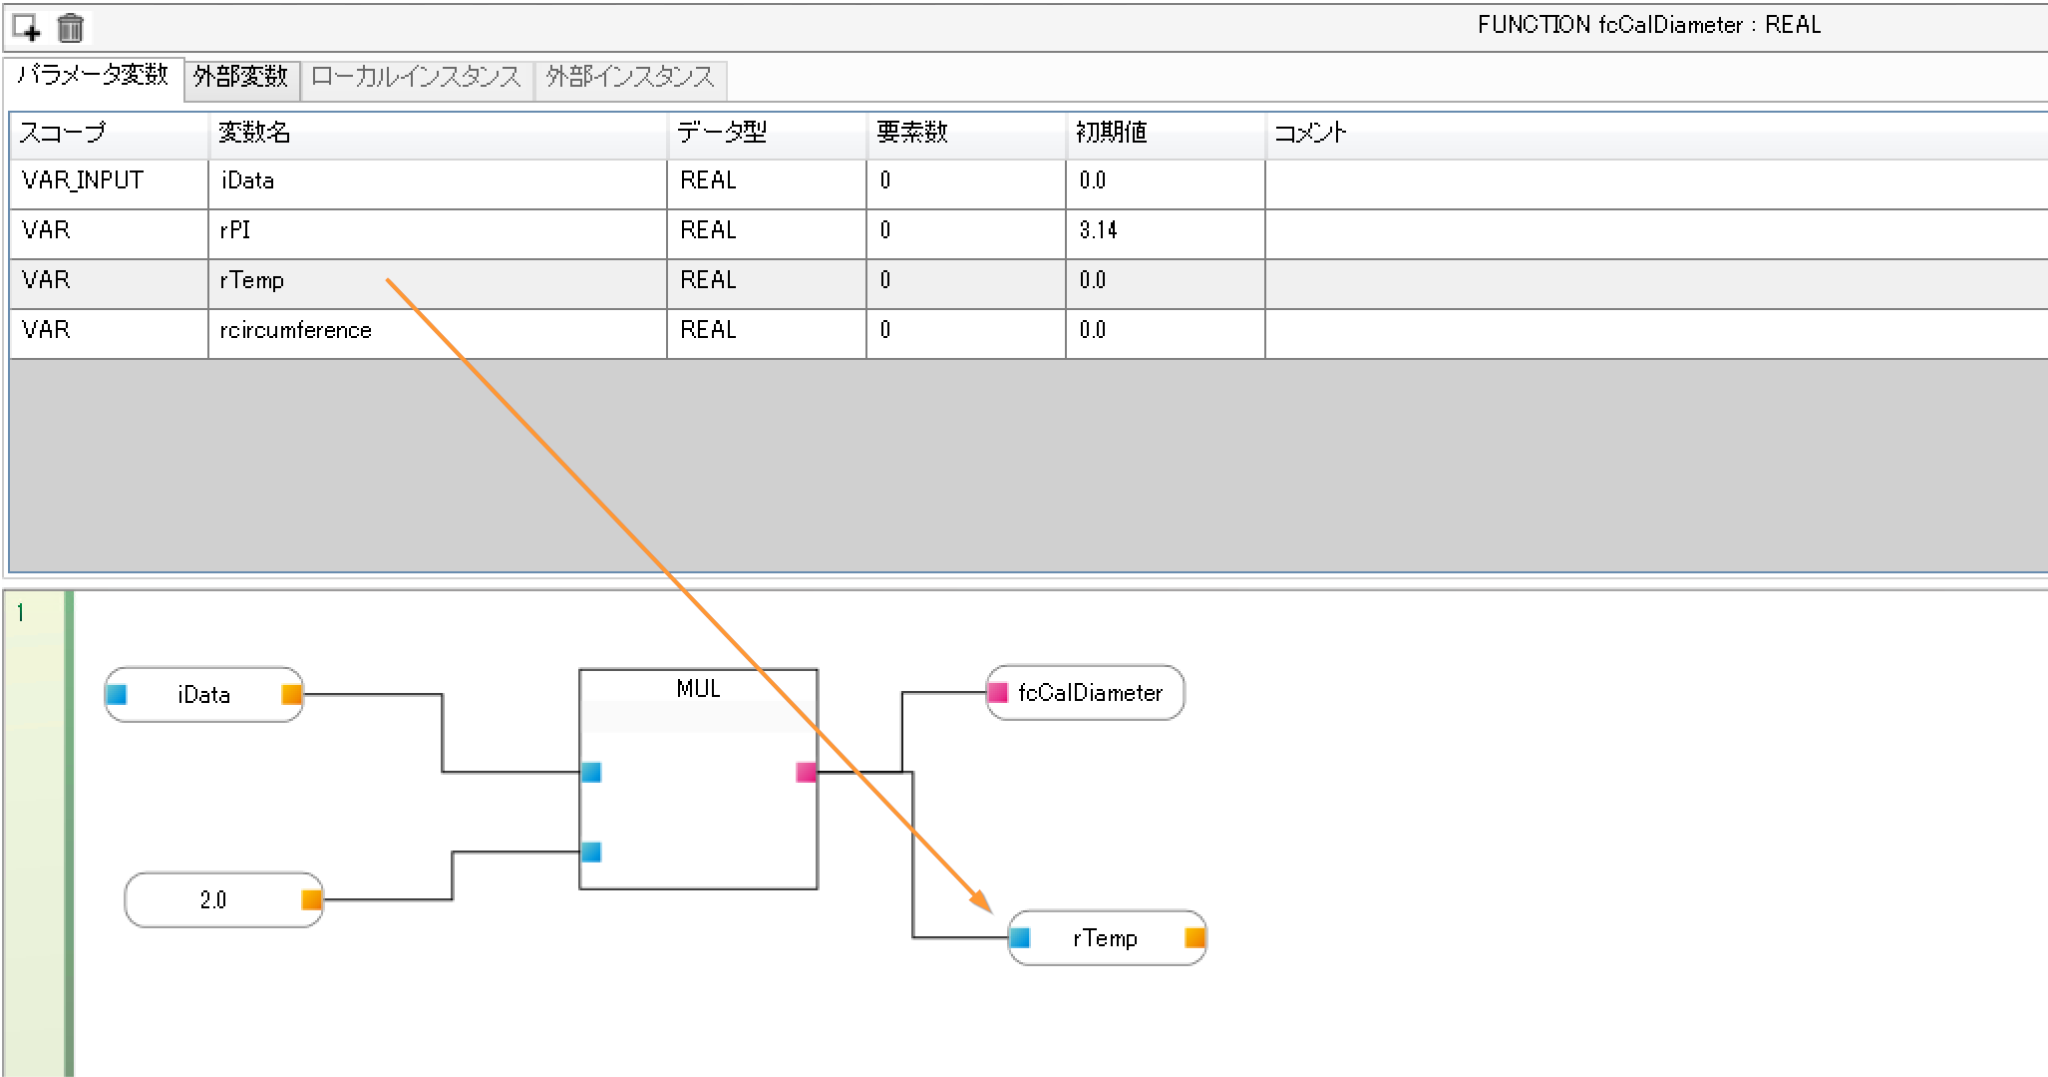The image size is (2048, 1077).
Task: Click the trash delete icon
Action: 70,28
